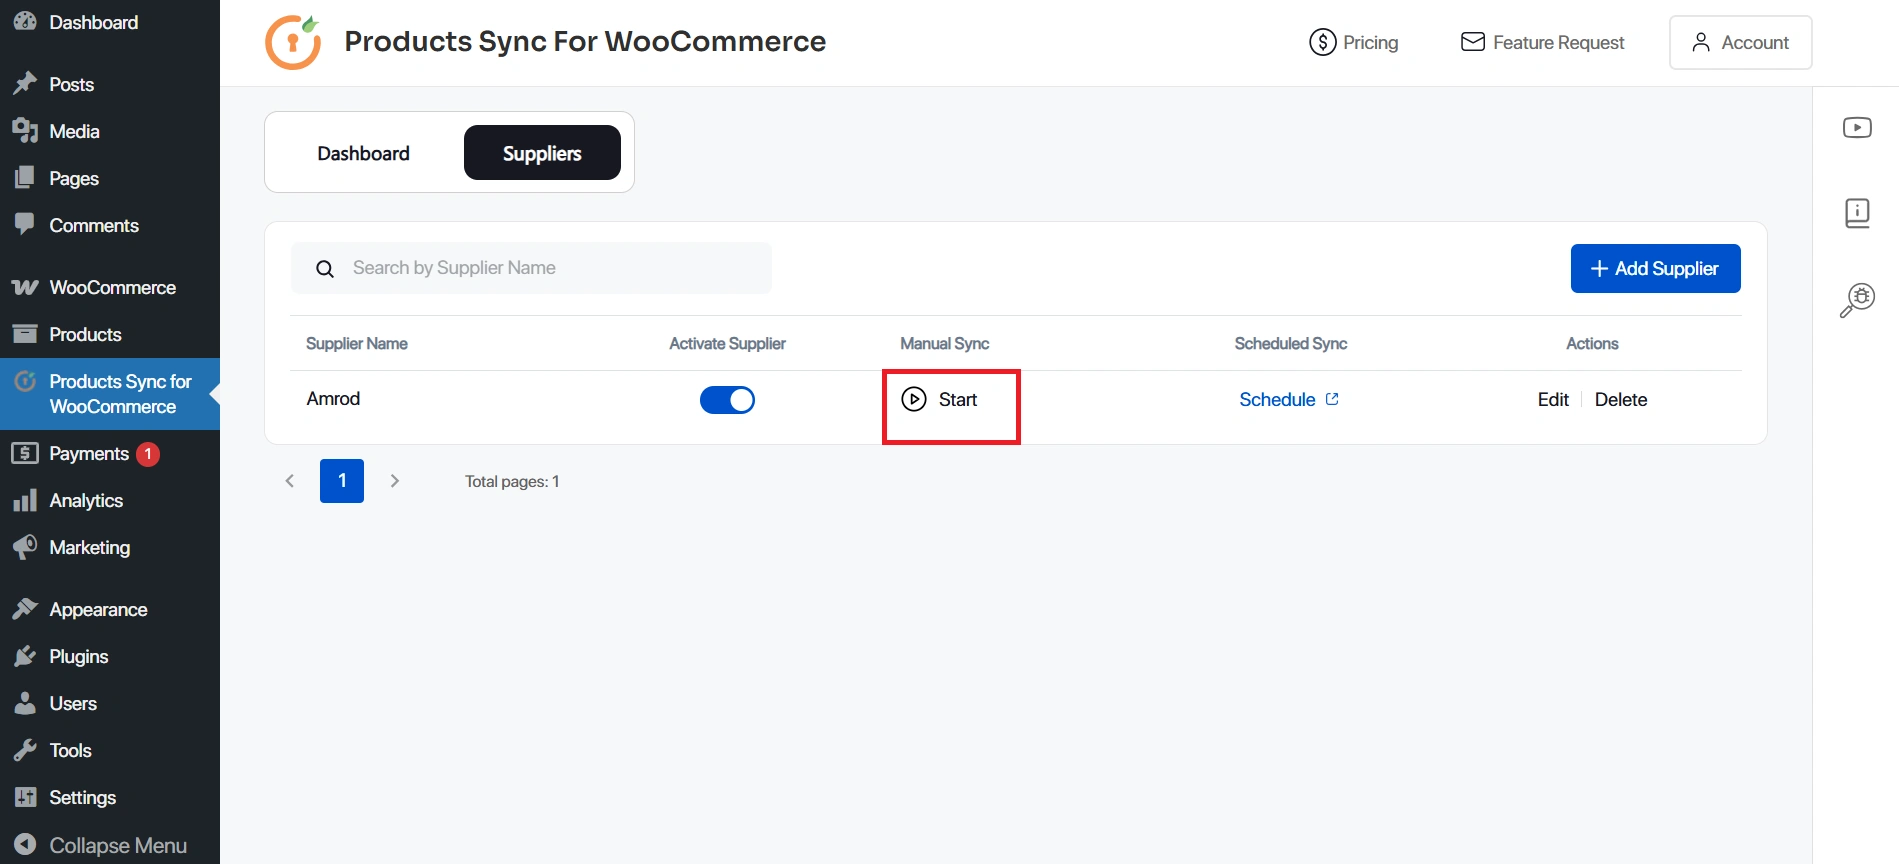Click the Pages icon in sidebar

[25, 178]
